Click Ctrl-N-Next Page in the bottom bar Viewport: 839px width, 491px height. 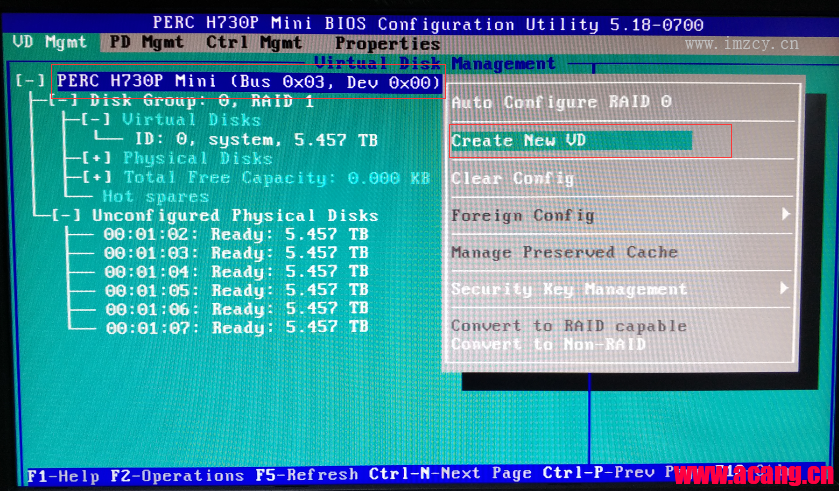(451, 473)
